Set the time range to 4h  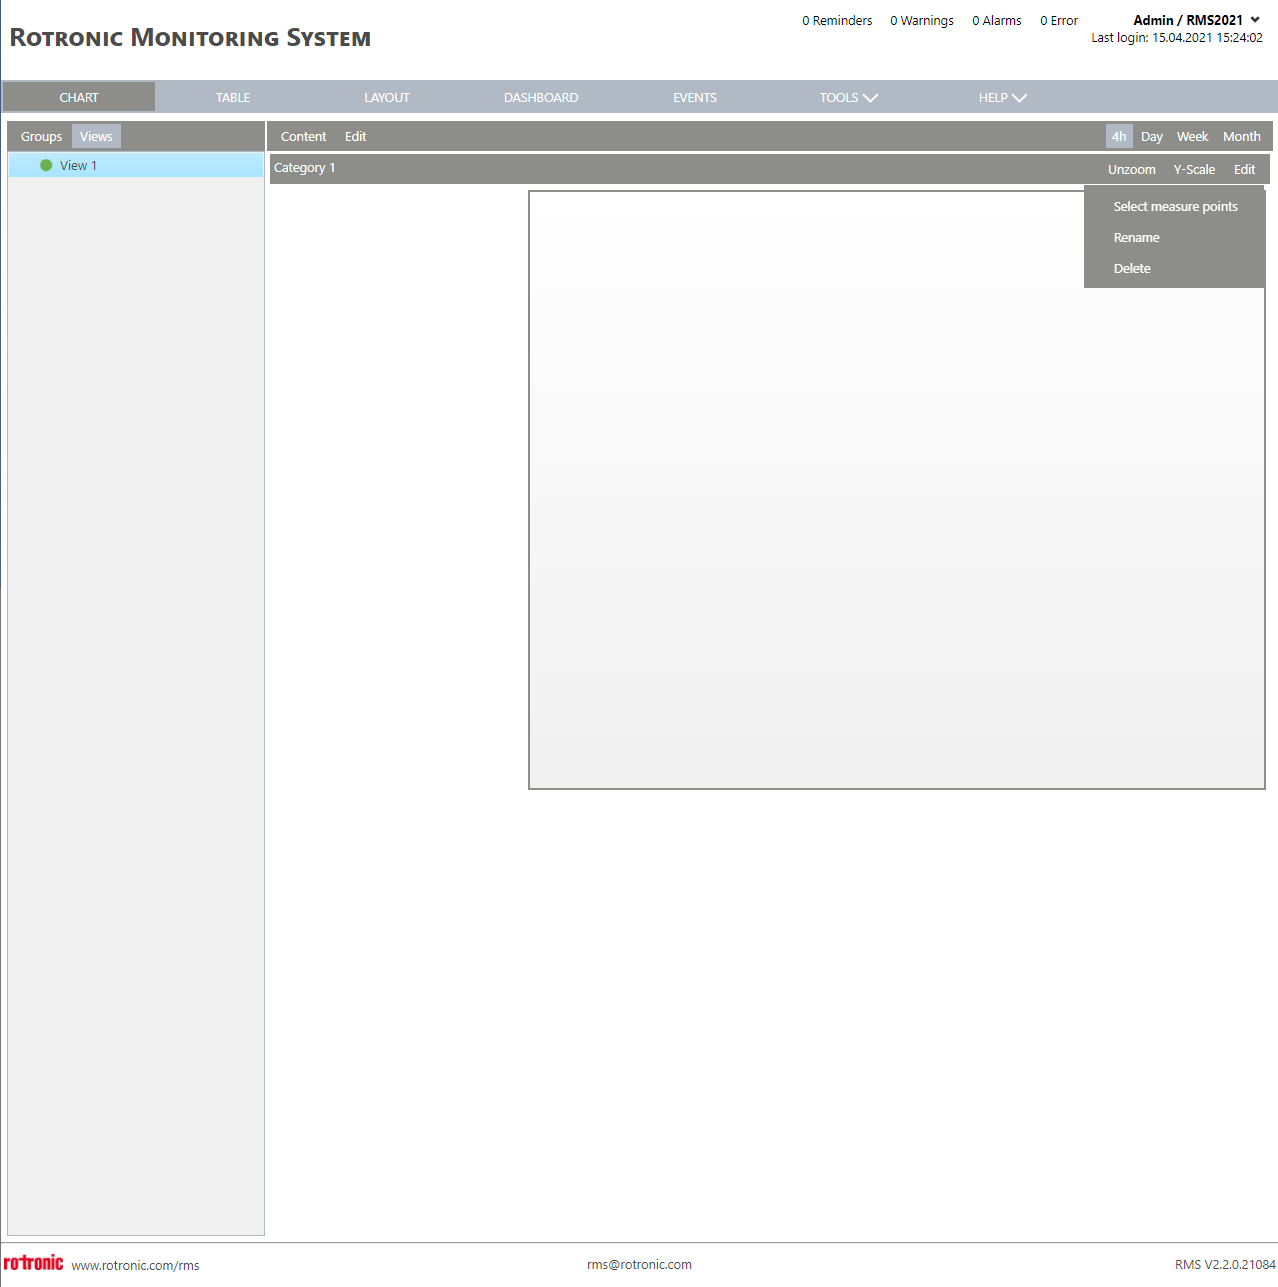coord(1119,136)
